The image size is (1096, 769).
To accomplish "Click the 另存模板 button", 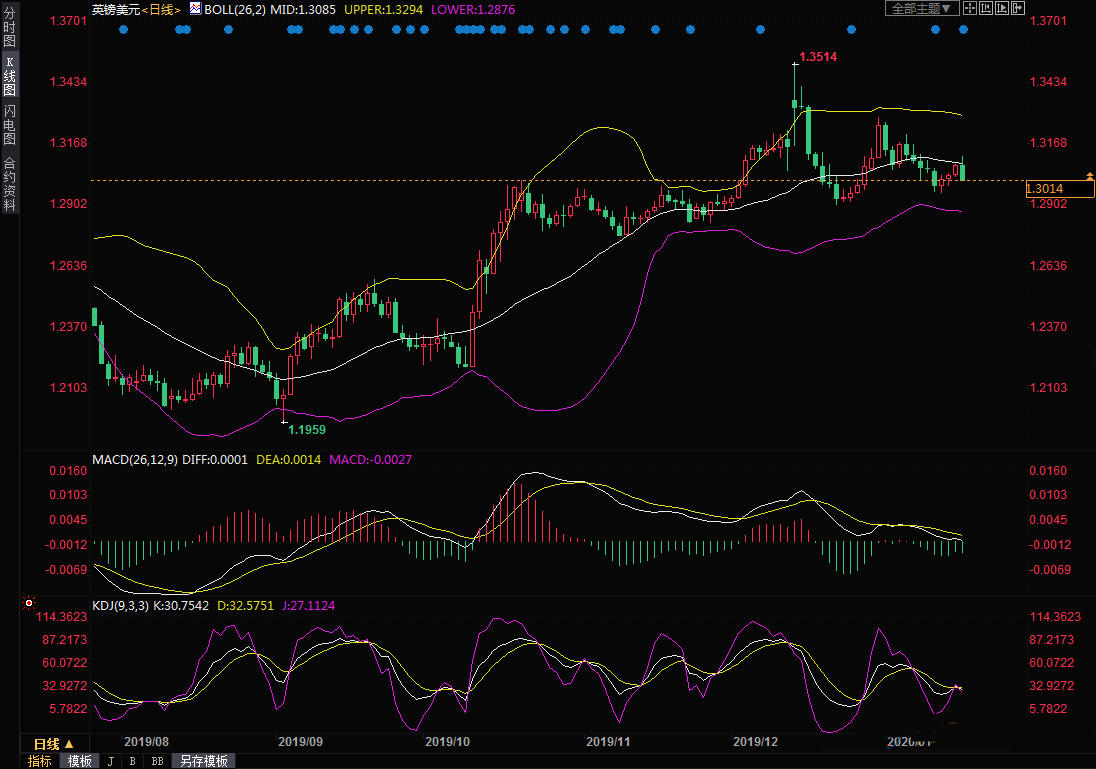I will click(x=203, y=761).
